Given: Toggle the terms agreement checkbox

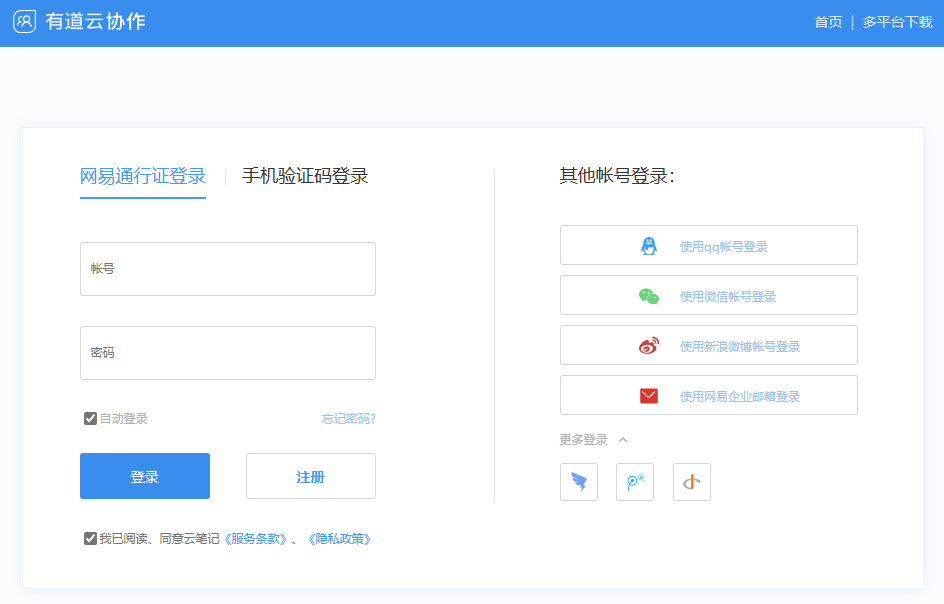Looking at the screenshot, I should (88, 538).
